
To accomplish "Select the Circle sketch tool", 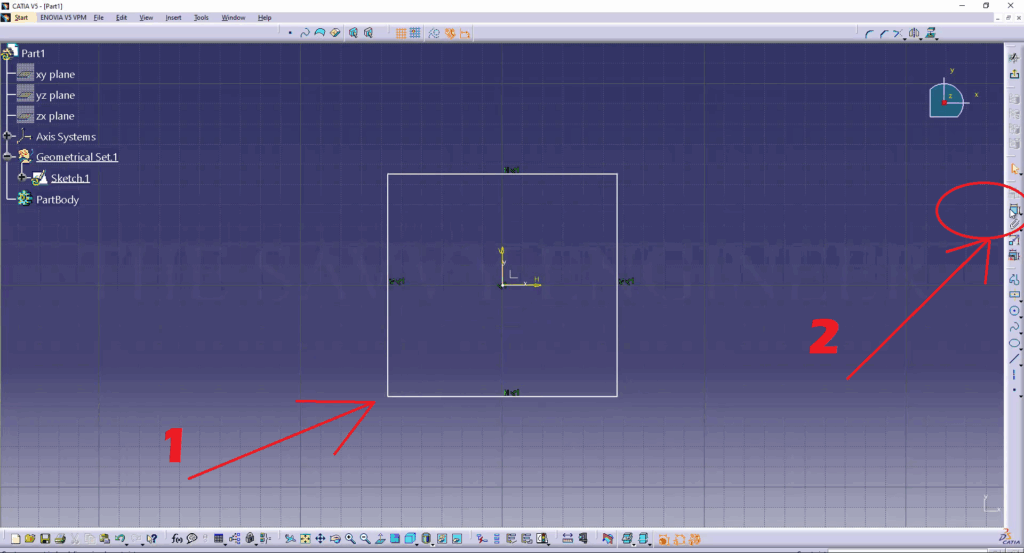I will click(x=1014, y=311).
